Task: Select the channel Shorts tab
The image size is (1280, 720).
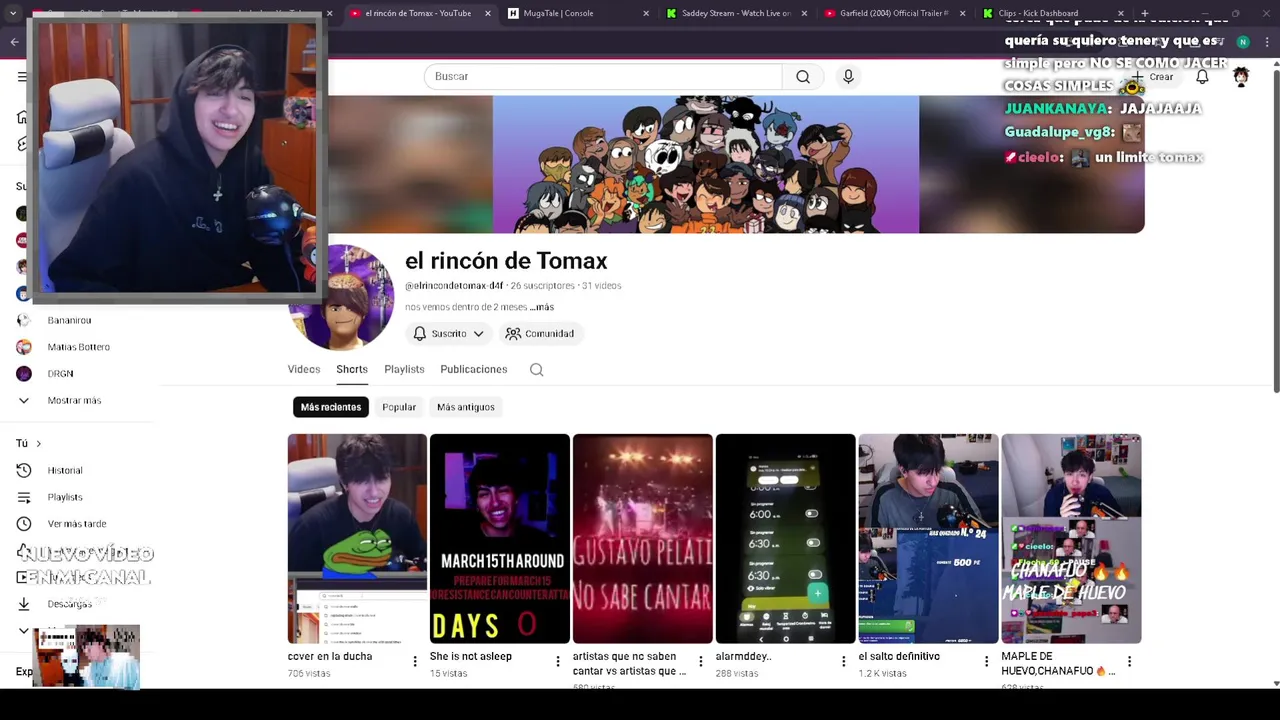Action: tap(352, 370)
